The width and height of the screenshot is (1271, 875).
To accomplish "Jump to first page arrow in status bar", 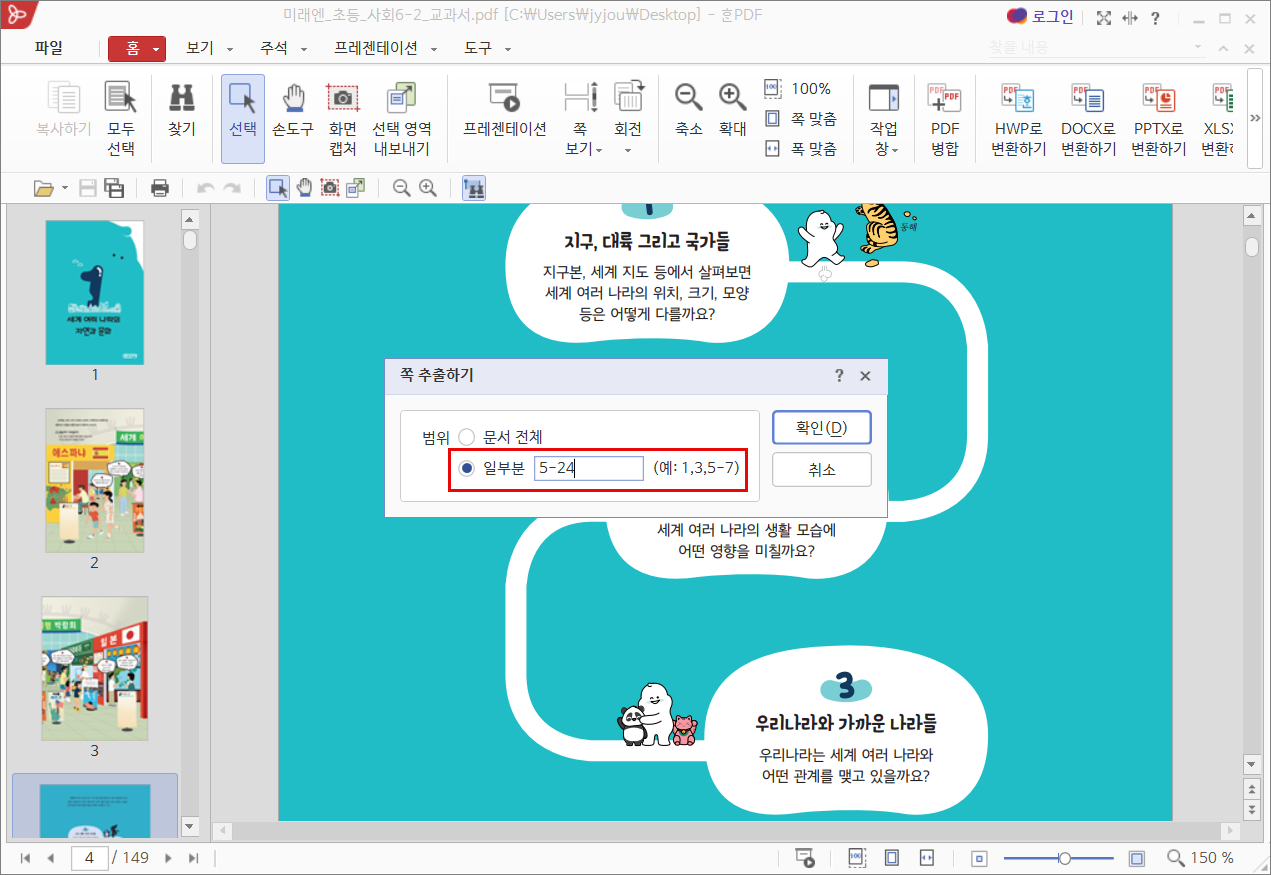I will click(25, 858).
